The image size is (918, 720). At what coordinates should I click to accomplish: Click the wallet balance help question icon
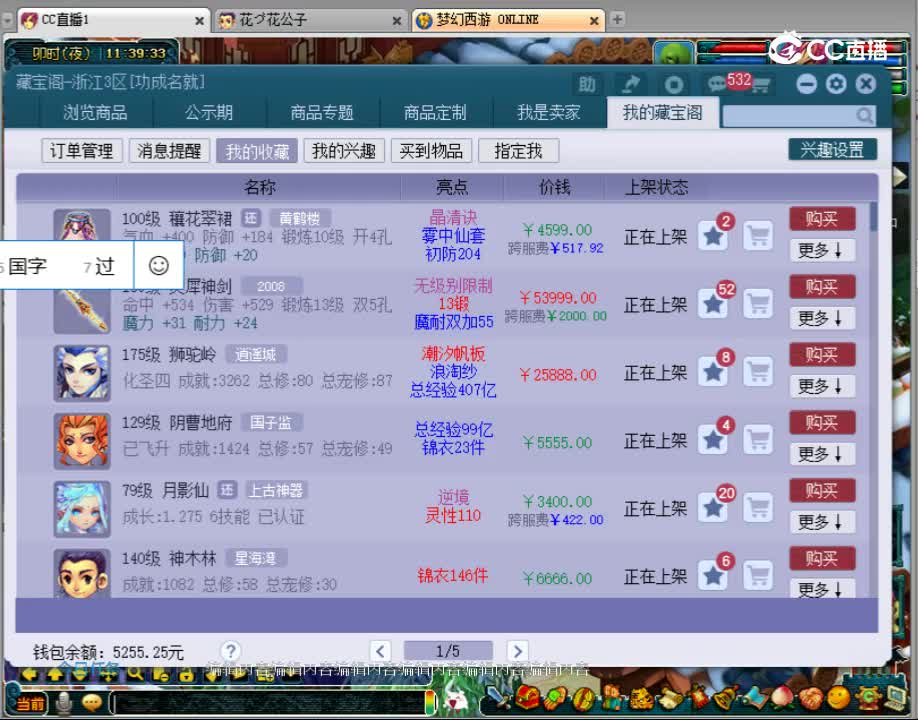[231, 650]
